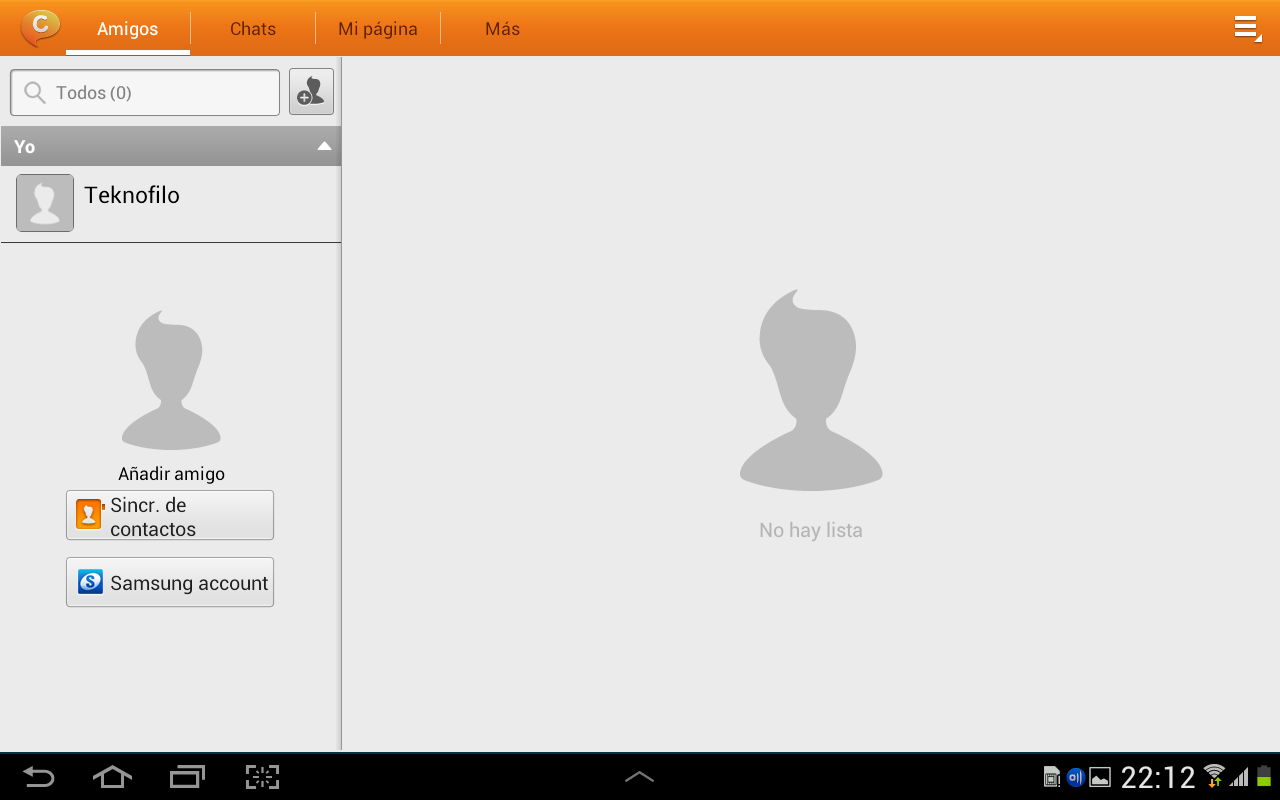Viewport: 1280px width, 800px height.
Task: Open the recent apps button
Action: point(187,777)
